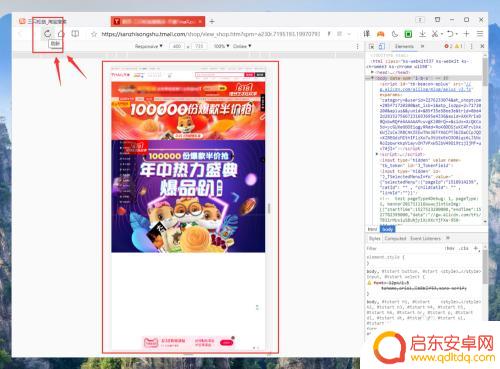This screenshot has width=500, height=369.
Task: Open the device toolbar three-dot menu
Action: click(x=358, y=46)
